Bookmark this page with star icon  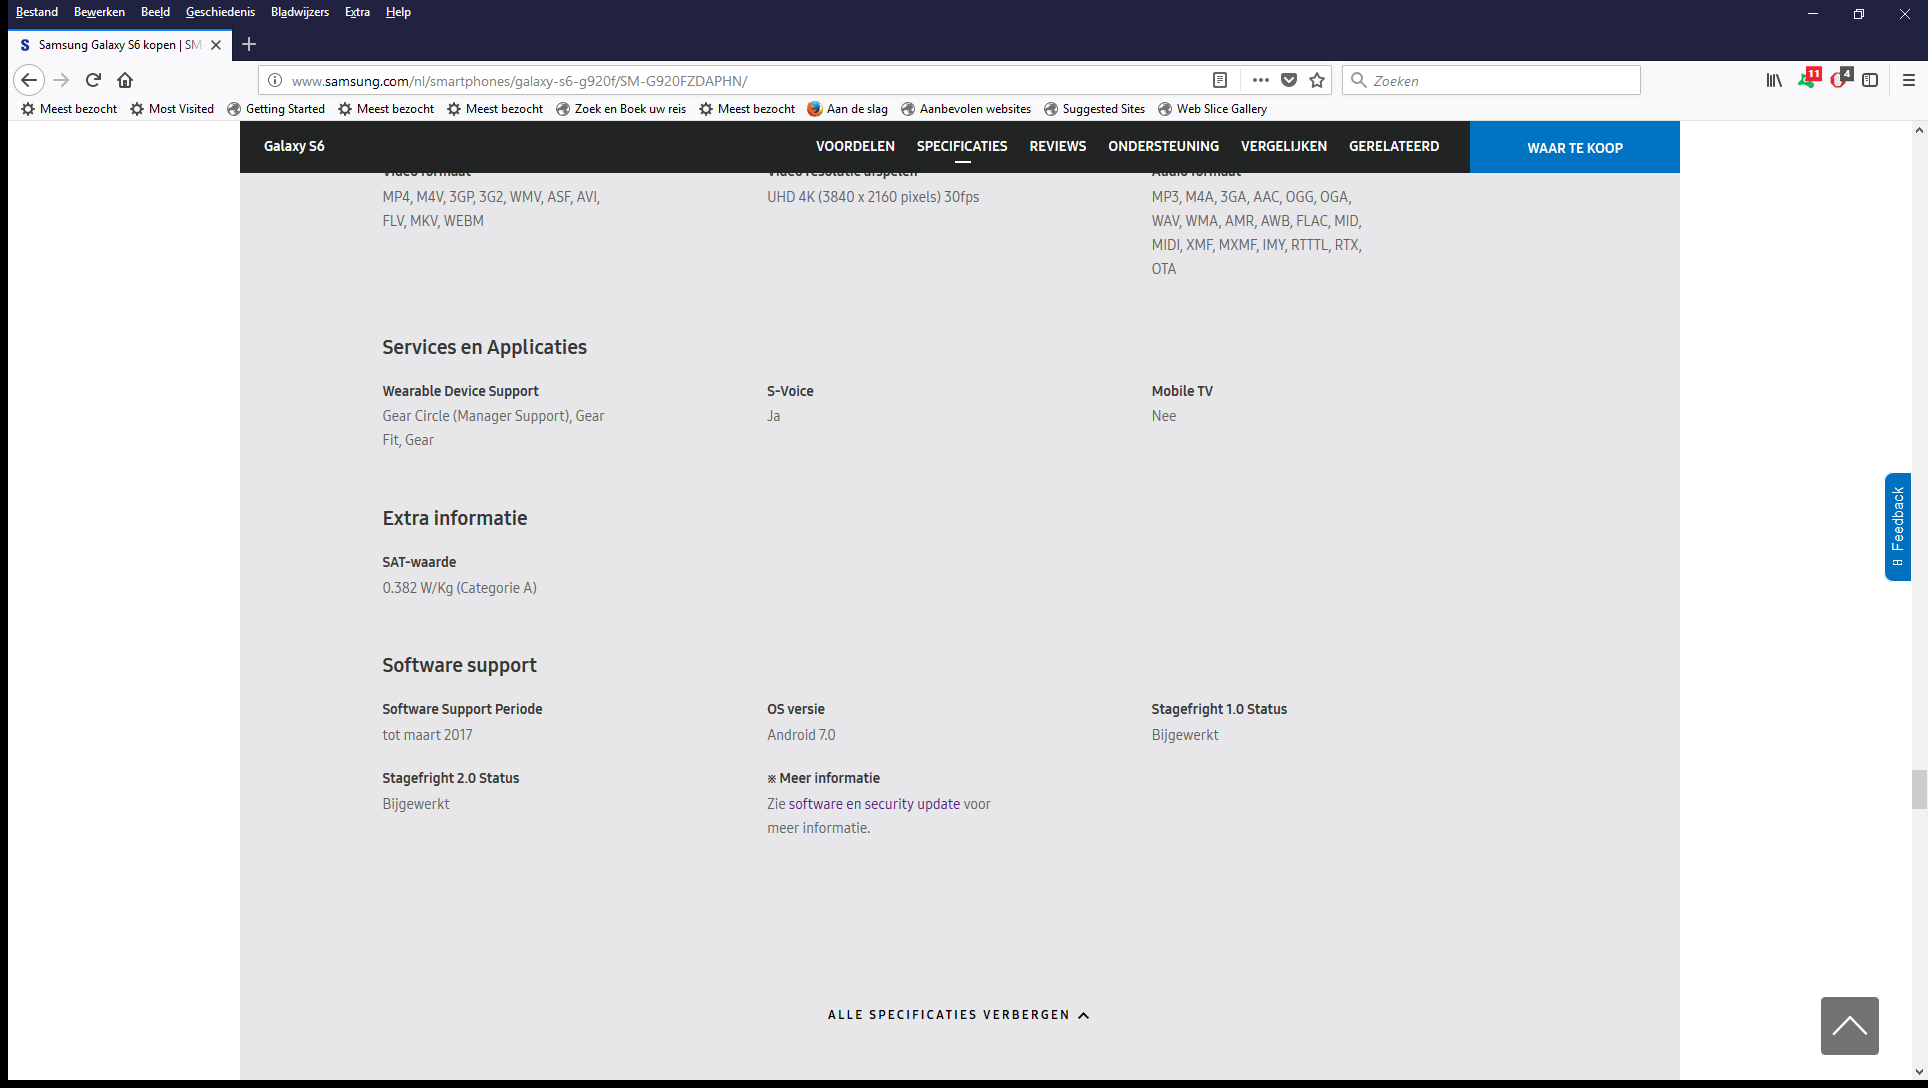click(x=1317, y=80)
